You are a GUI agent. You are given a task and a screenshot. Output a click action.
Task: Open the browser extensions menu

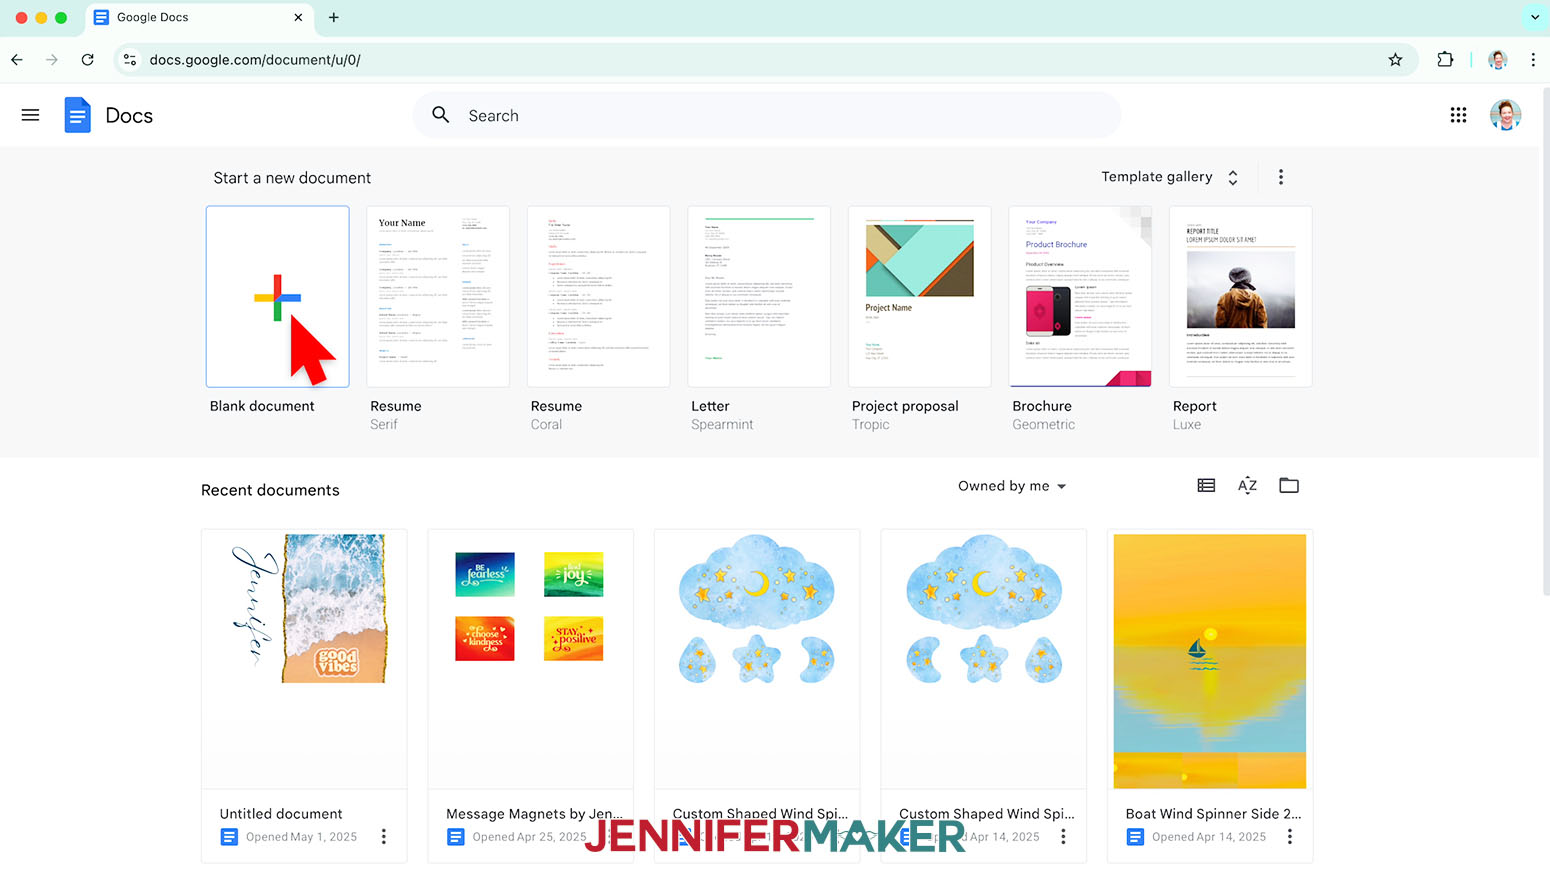(x=1445, y=60)
